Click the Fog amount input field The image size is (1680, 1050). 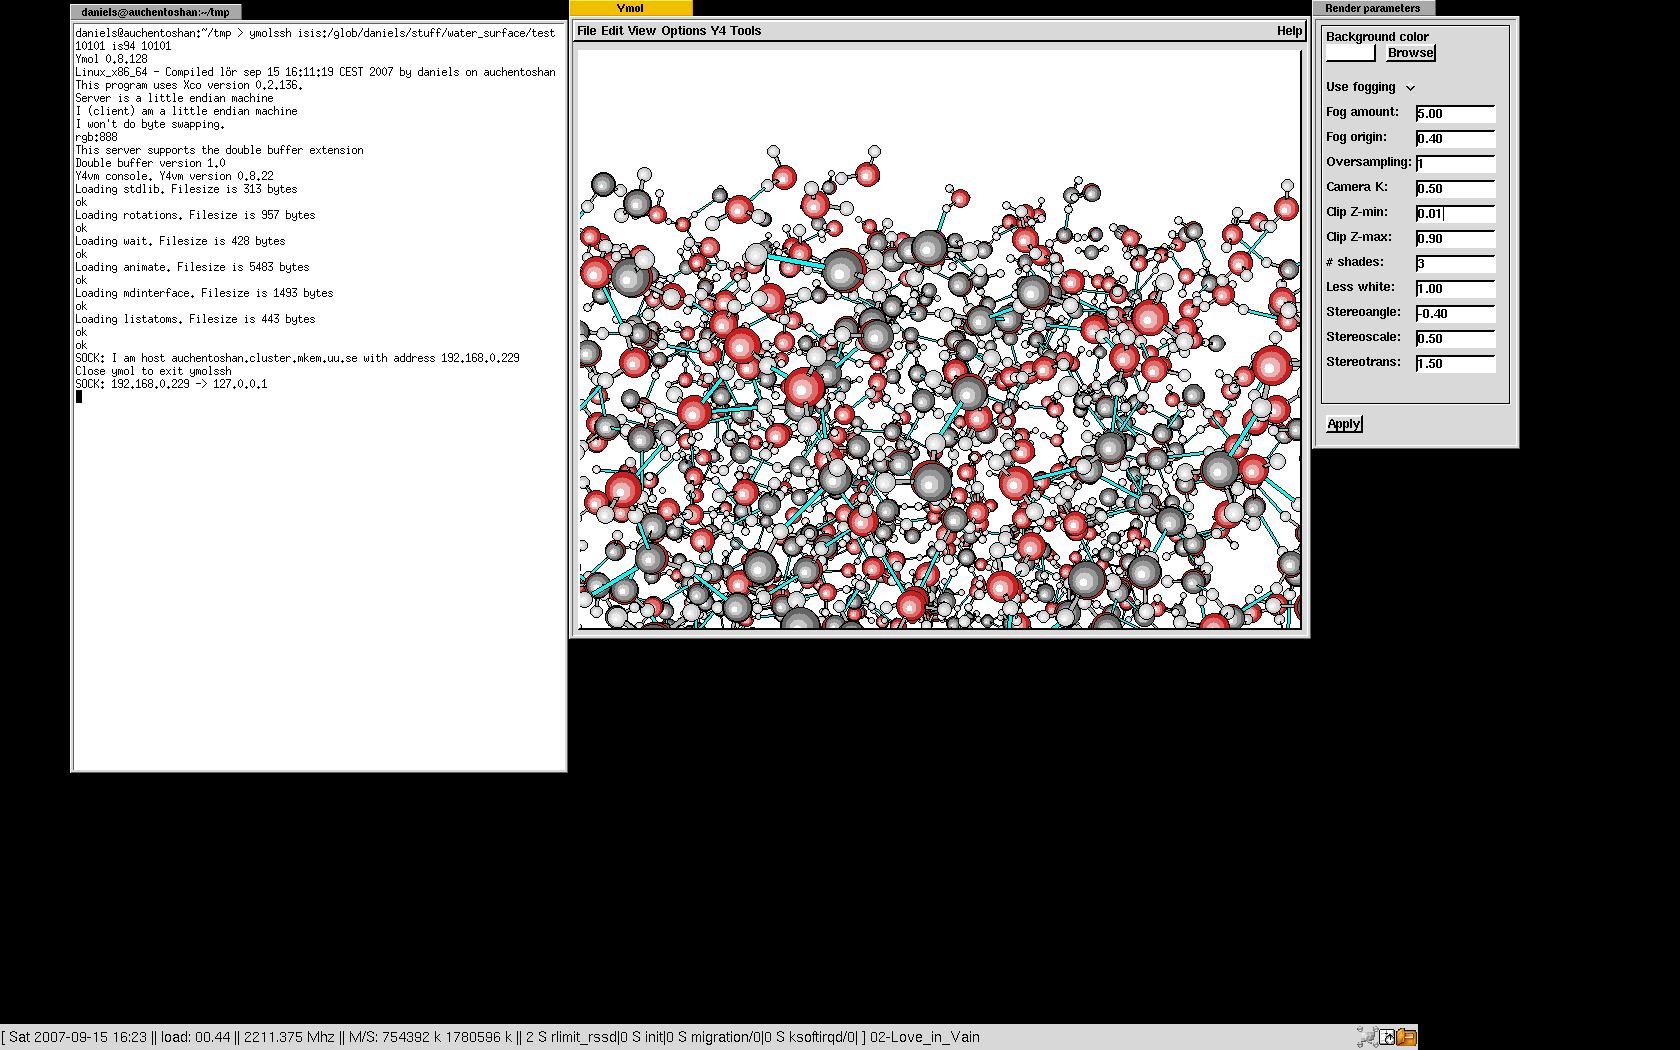[x=1455, y=113]
